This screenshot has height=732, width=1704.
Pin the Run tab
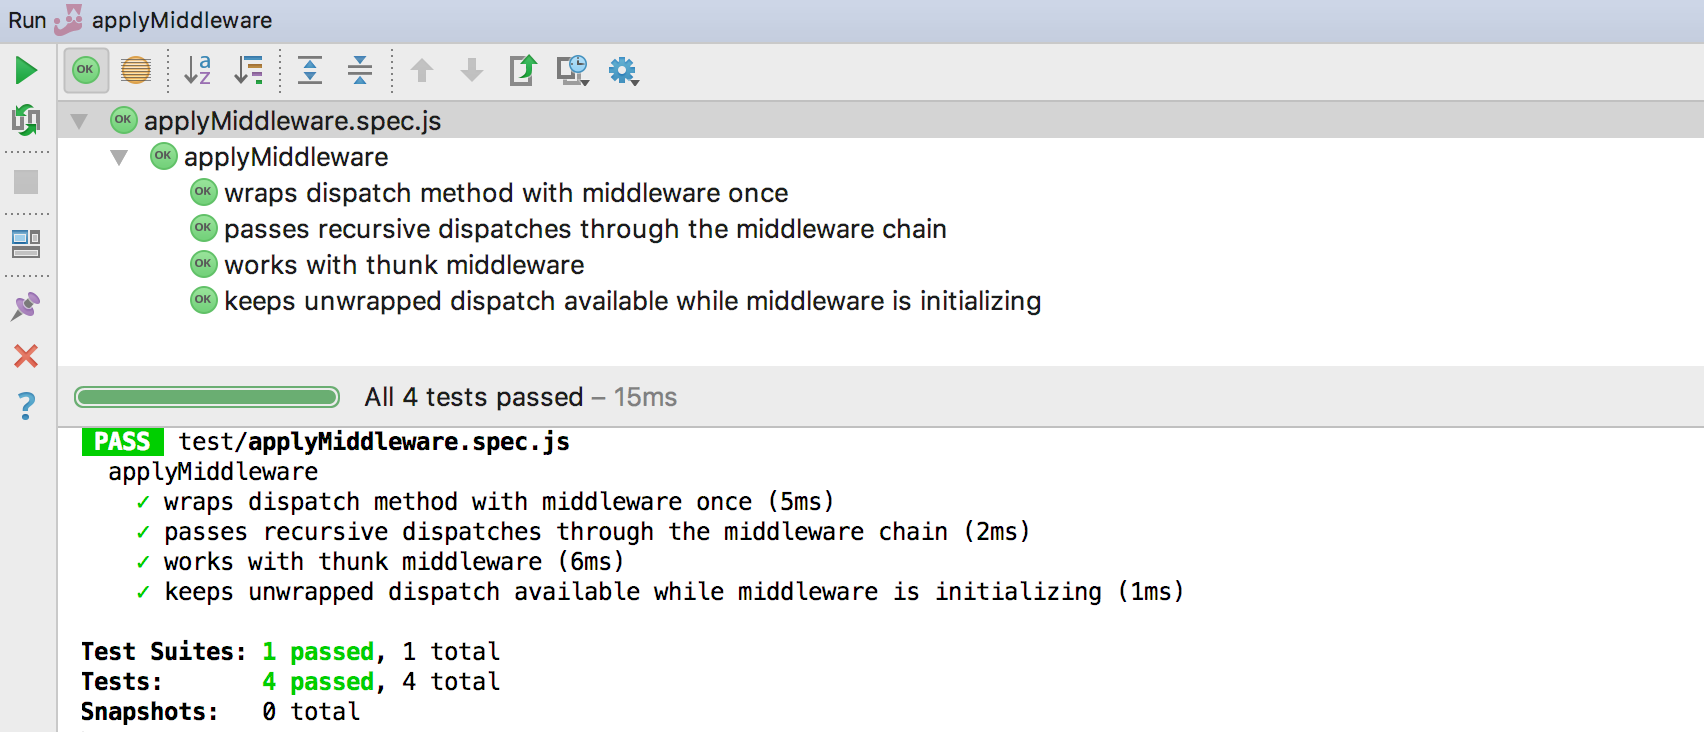(26, 306)
